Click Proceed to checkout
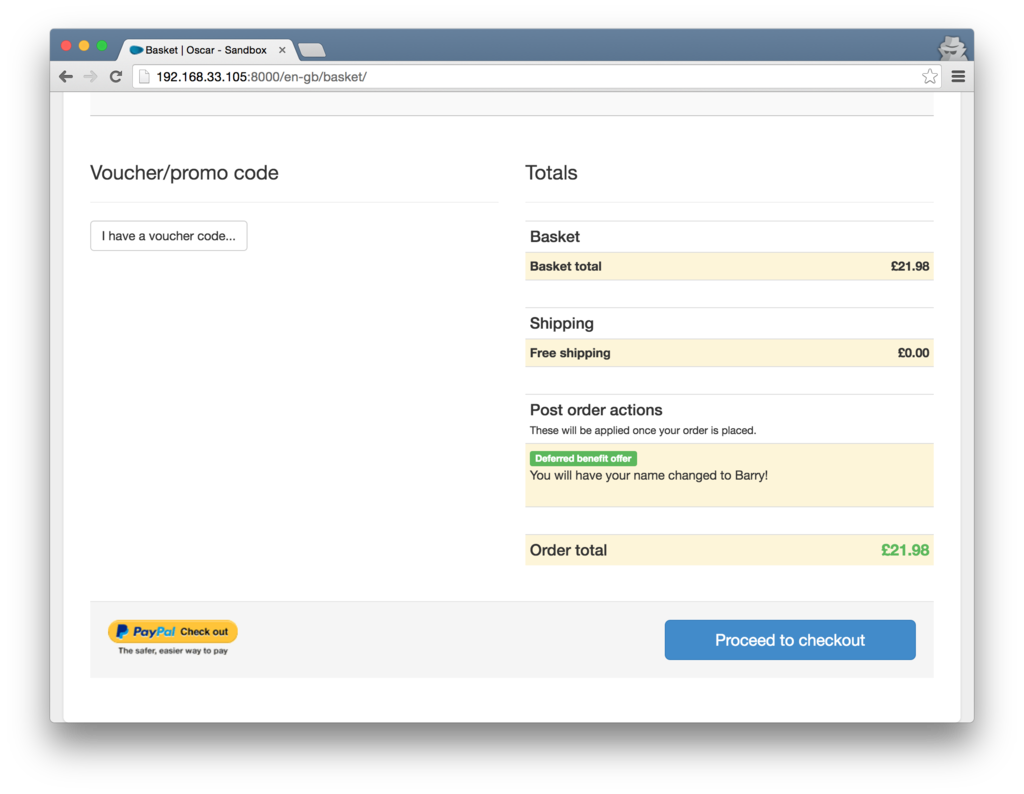Image resolution: width=1024 pixels, height=794 pixels. [790, 640]
